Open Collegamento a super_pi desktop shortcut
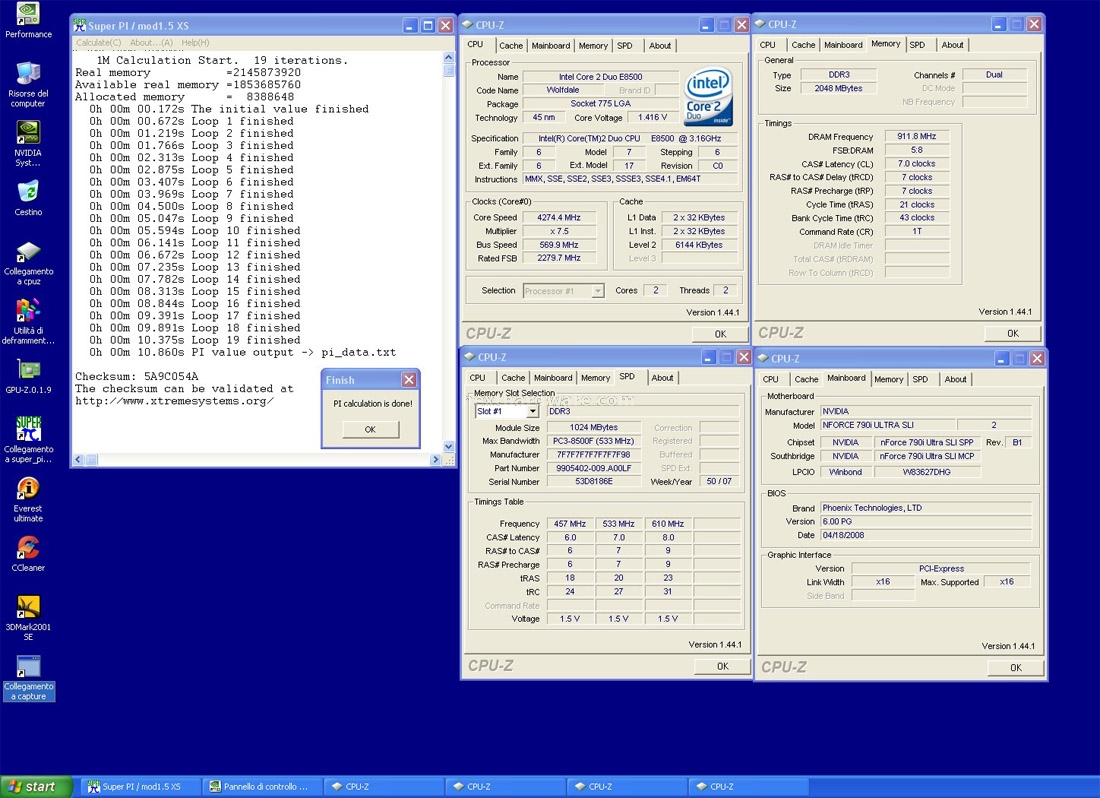The height and width of the screenshot is (798, 1100). coord(28,439)
